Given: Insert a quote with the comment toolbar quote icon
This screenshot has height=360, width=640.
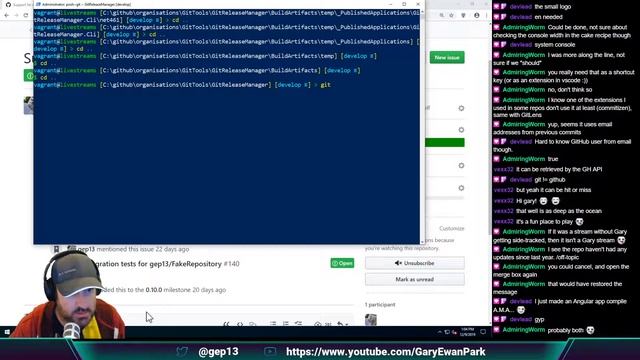Looking at the screenshot, I should point(226,324).
